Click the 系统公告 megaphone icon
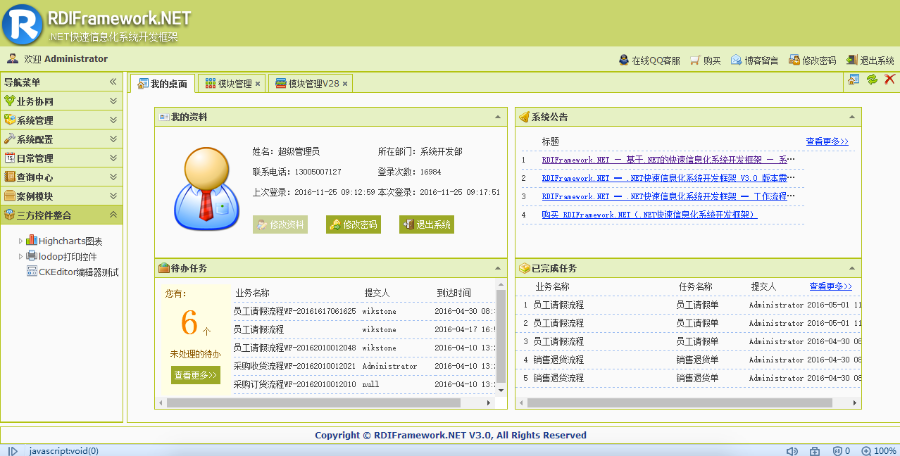This screenshot has width=900, height=456. 524,117
